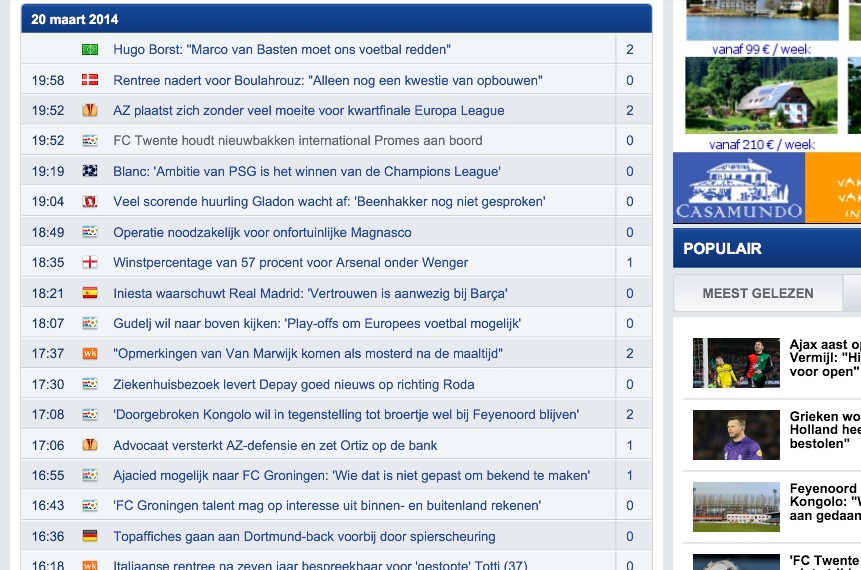861x570 pixels.
Task: Open the 'FC Twente houdt nieuwbakken international Promes' article
Action: 298,141
